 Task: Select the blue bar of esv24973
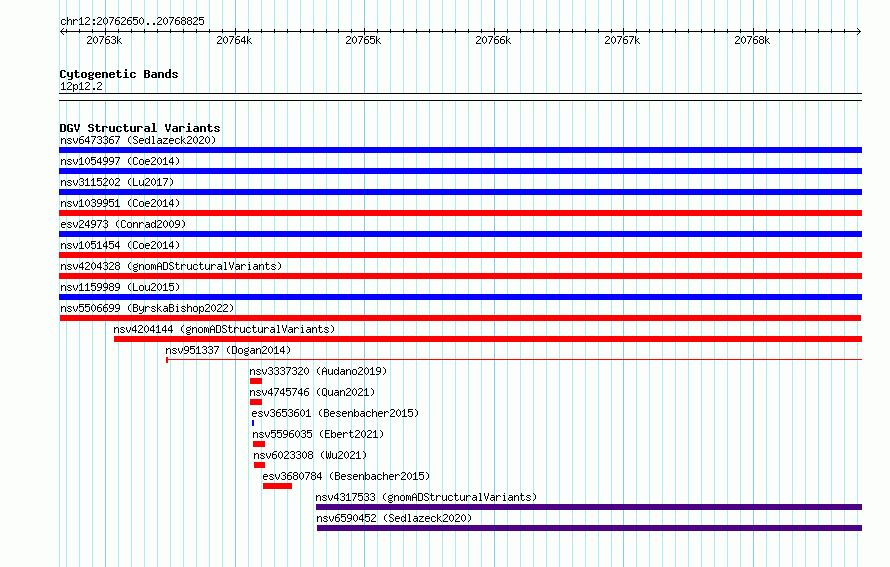(x=460, y=234)
